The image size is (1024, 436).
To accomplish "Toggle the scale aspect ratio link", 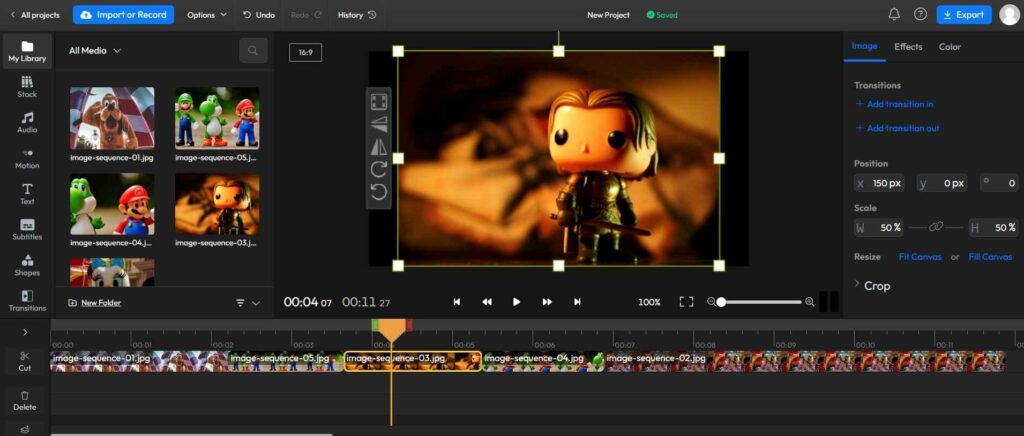I will pos(936,227).
